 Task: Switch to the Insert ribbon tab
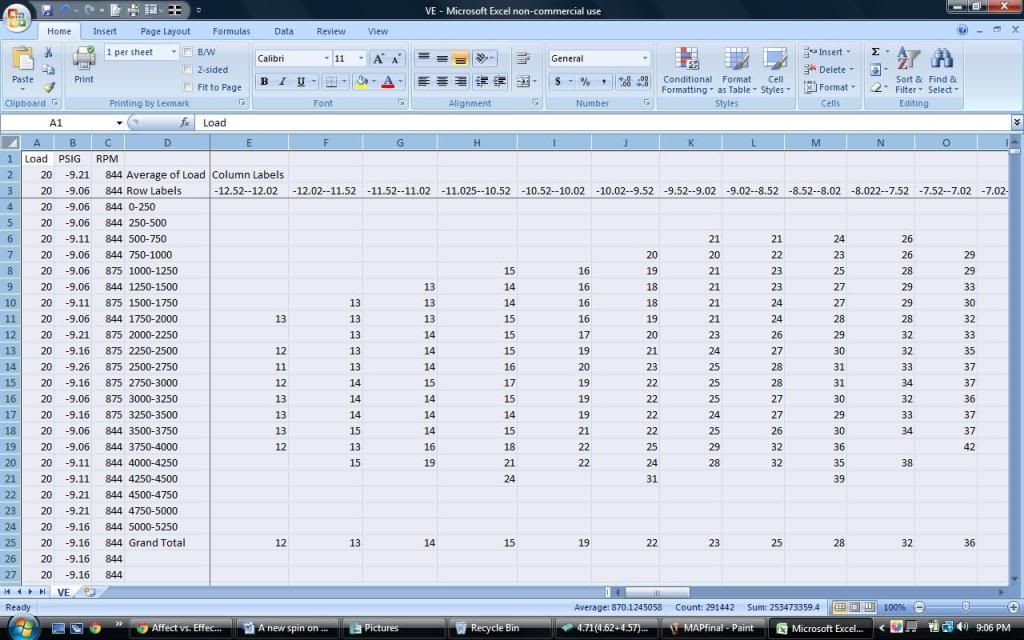pos(104,31)
